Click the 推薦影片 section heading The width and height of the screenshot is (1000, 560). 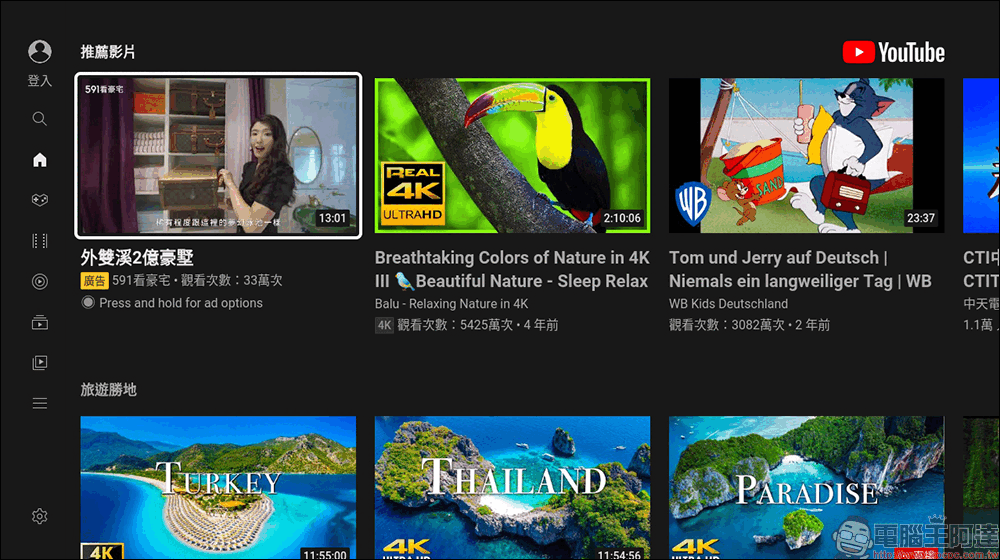pos(108,52)
